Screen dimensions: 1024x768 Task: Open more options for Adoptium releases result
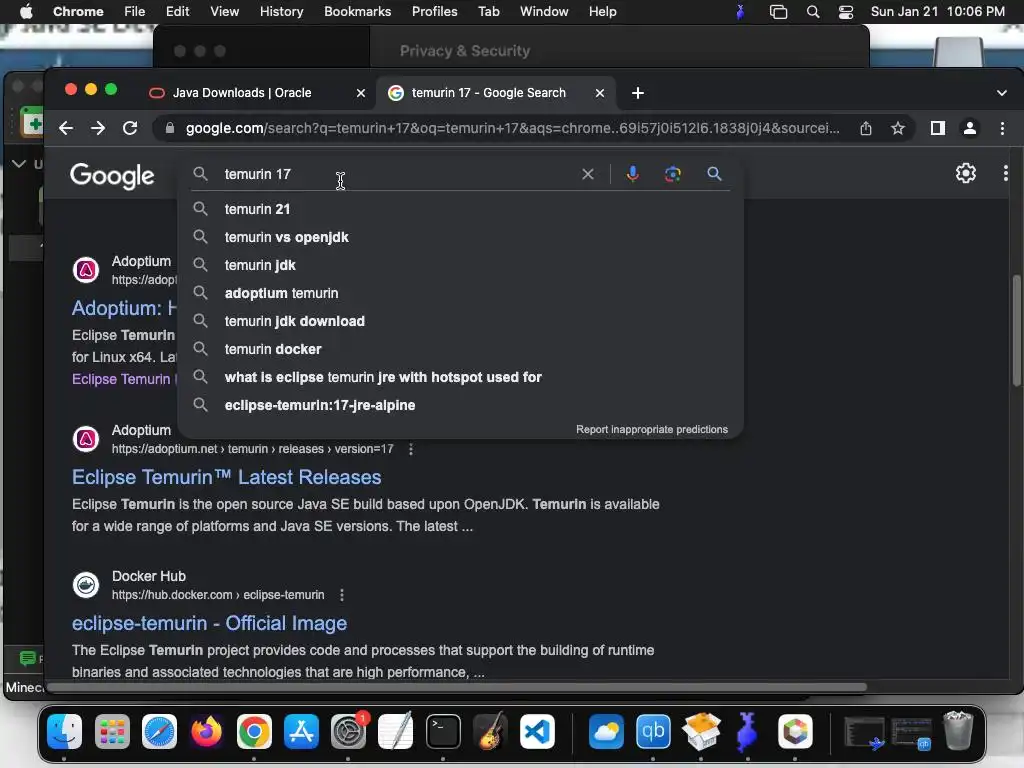point(411,449)
